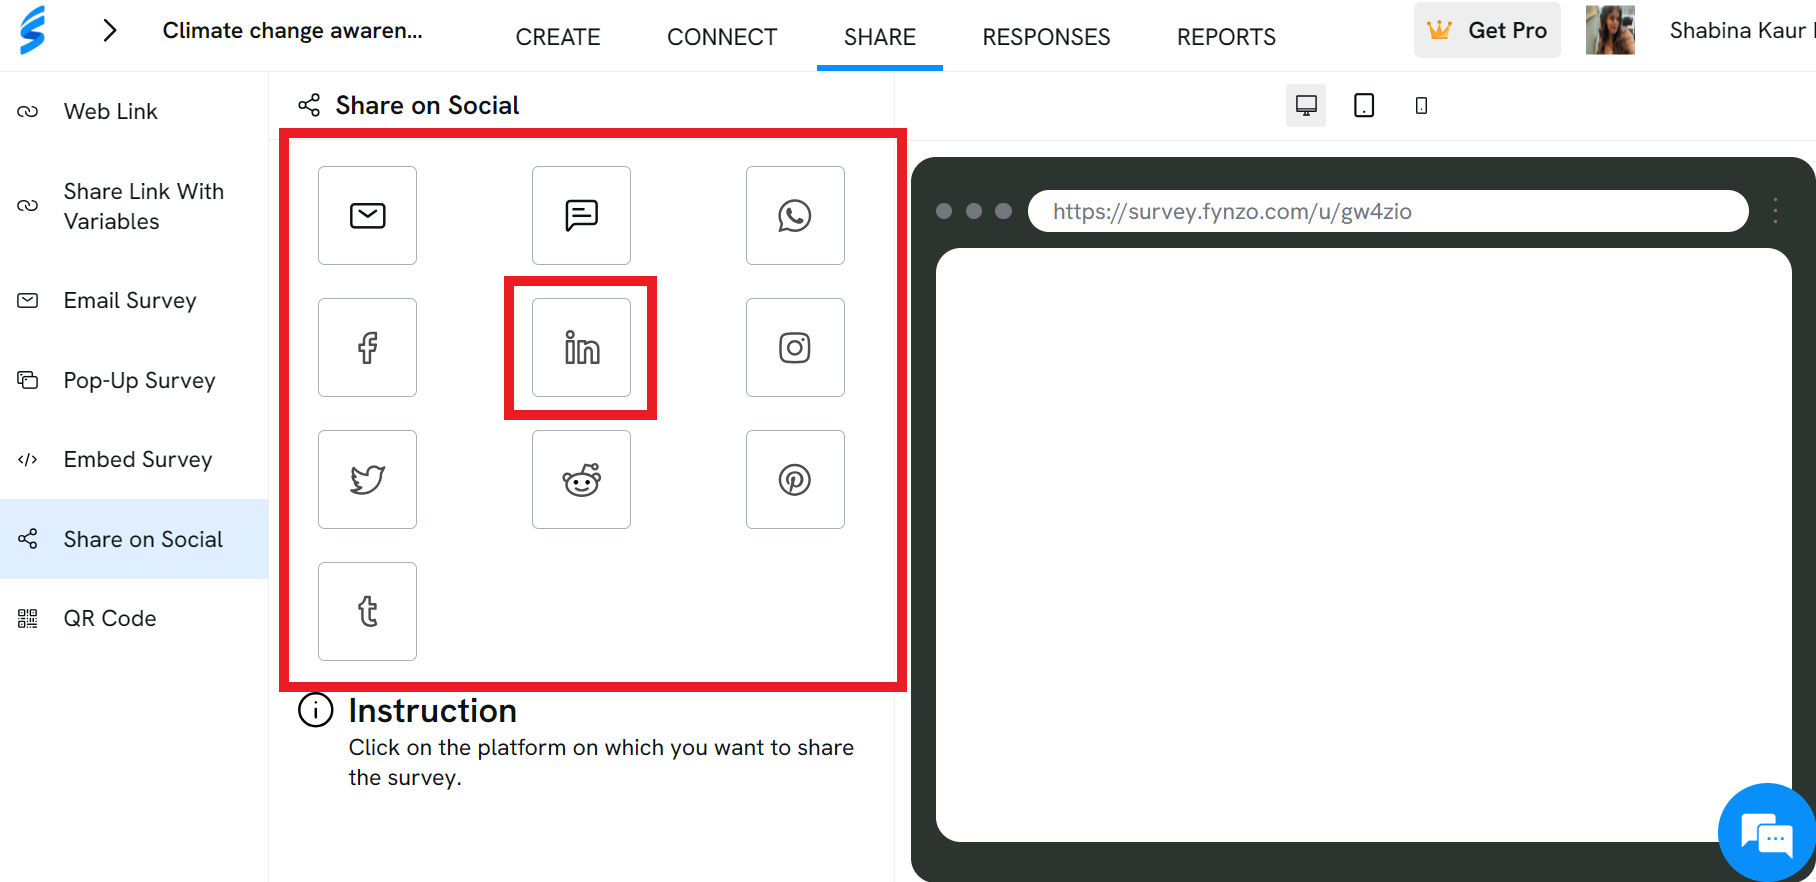This screenshot has height=882, width=1816.
Task: Share survey on WhatsApp
Action: point(795,215)
